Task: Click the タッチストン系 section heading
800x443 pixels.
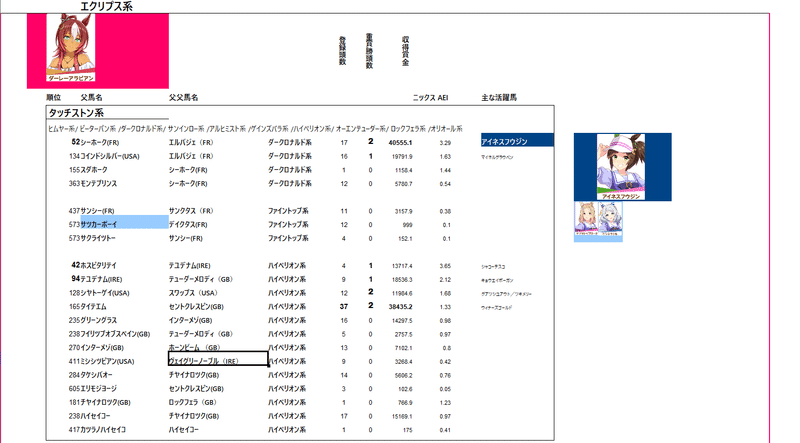Action: click(x=76, y=113)
